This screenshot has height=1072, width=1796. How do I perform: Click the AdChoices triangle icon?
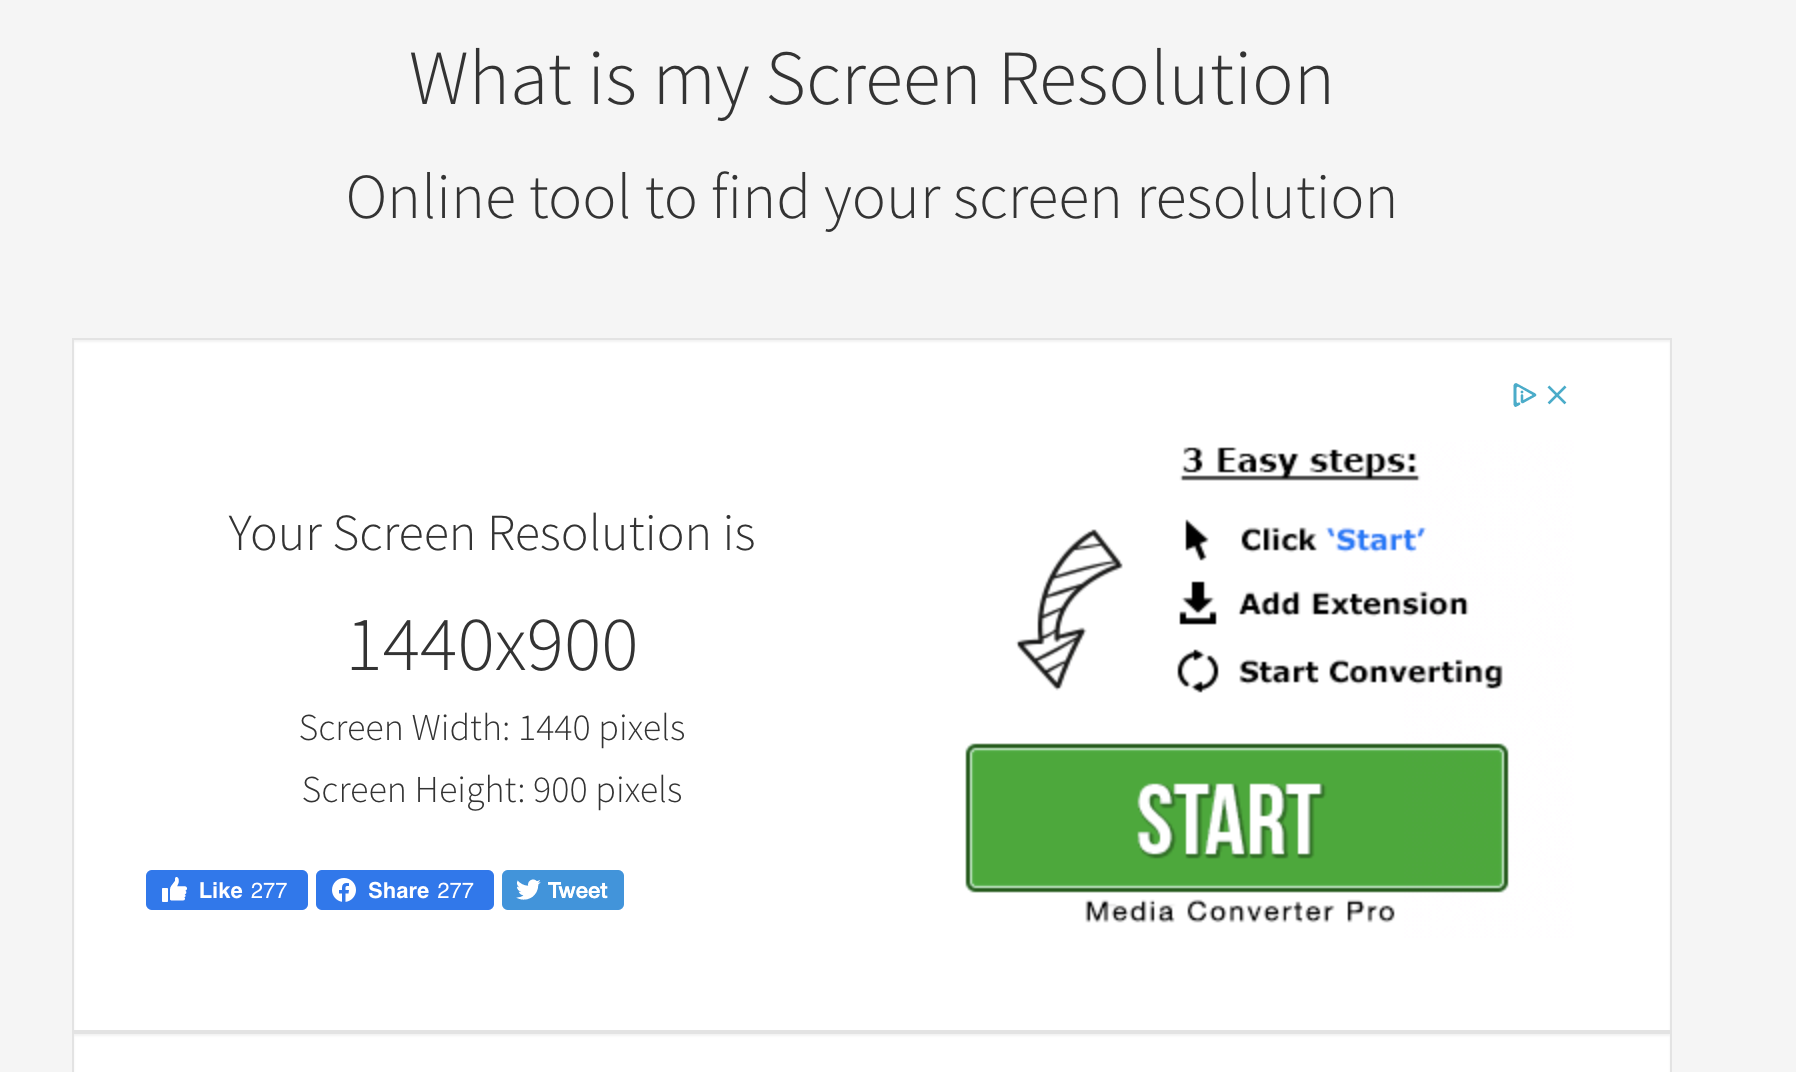(1523, 395)
